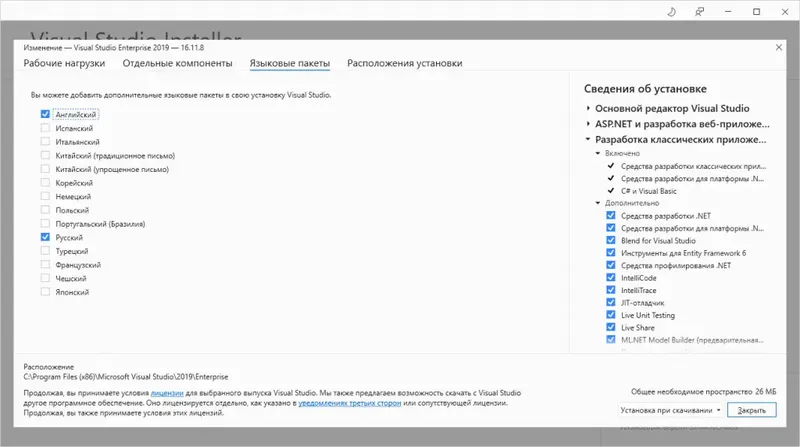This screenshot has width=800, height=447.
Task: Tick the Польский checkbox
Action: pyautogui.click(x=45, y=210)
